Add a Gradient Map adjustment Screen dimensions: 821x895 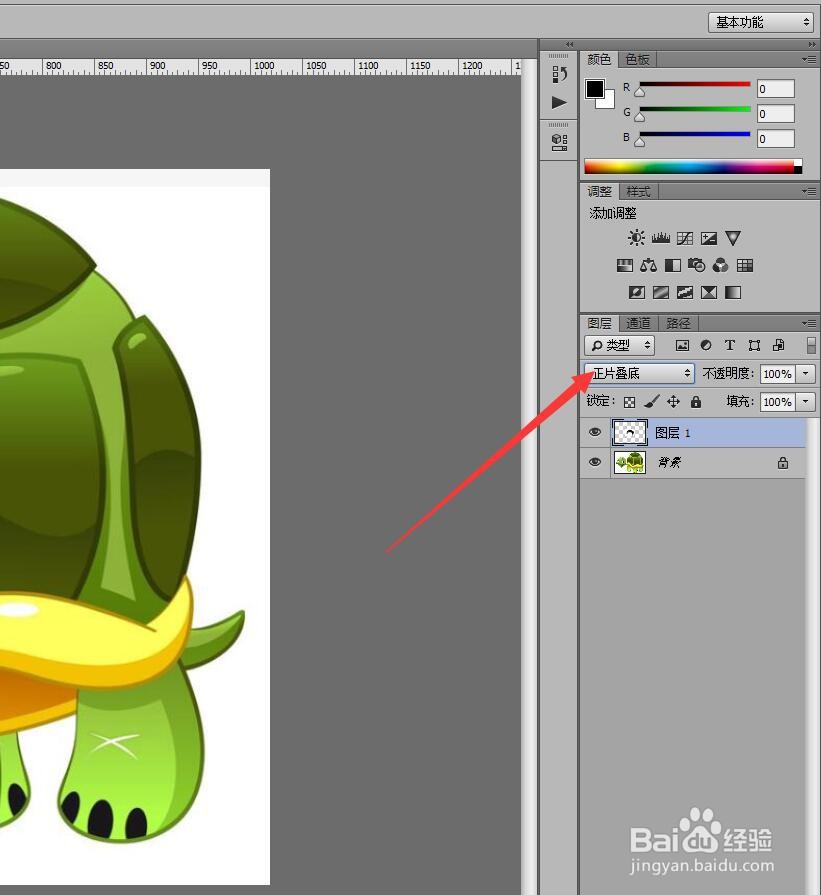(733, 293)
